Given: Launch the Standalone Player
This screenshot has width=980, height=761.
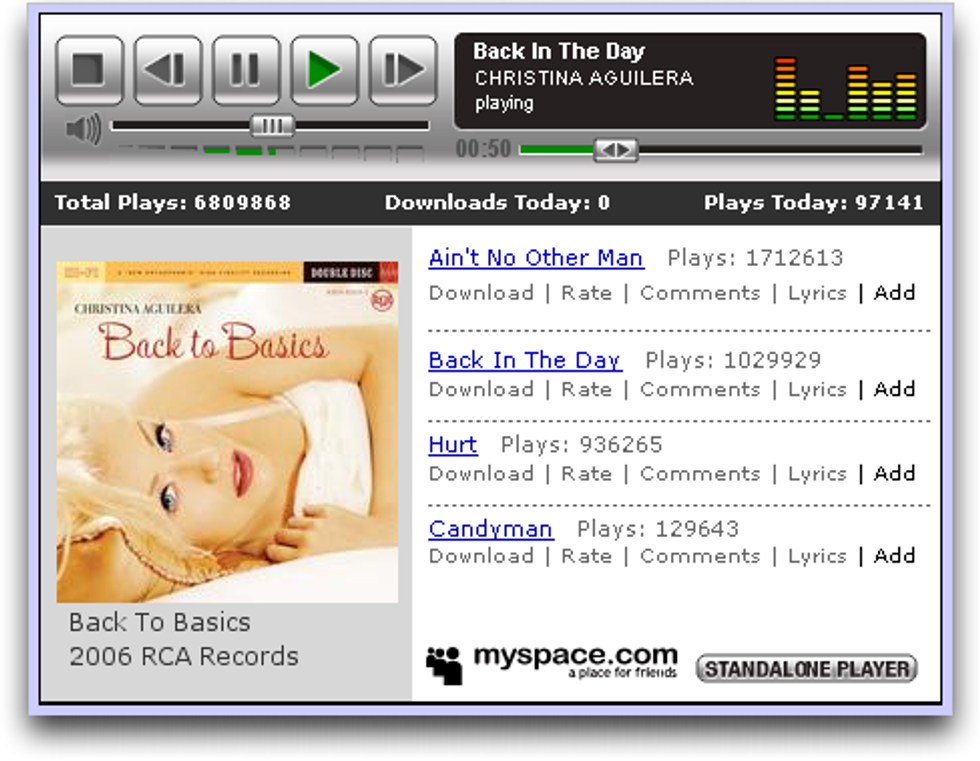Looking at the screenshot, I should (x=806, y=669).
